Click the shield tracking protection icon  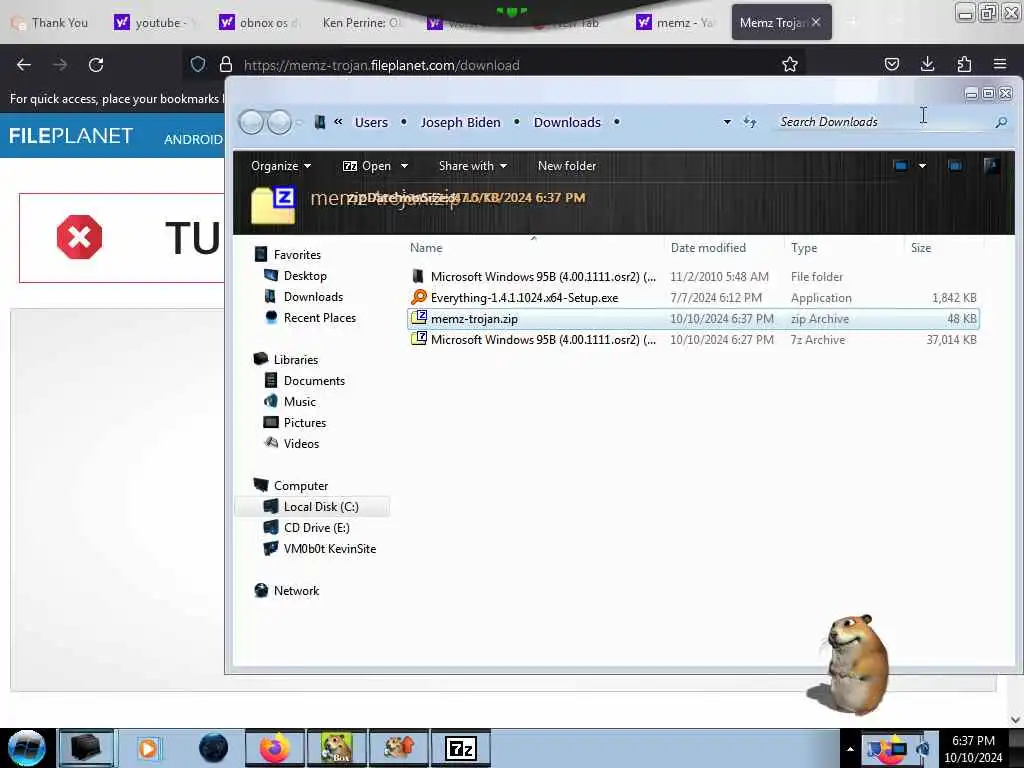(198, 65)
